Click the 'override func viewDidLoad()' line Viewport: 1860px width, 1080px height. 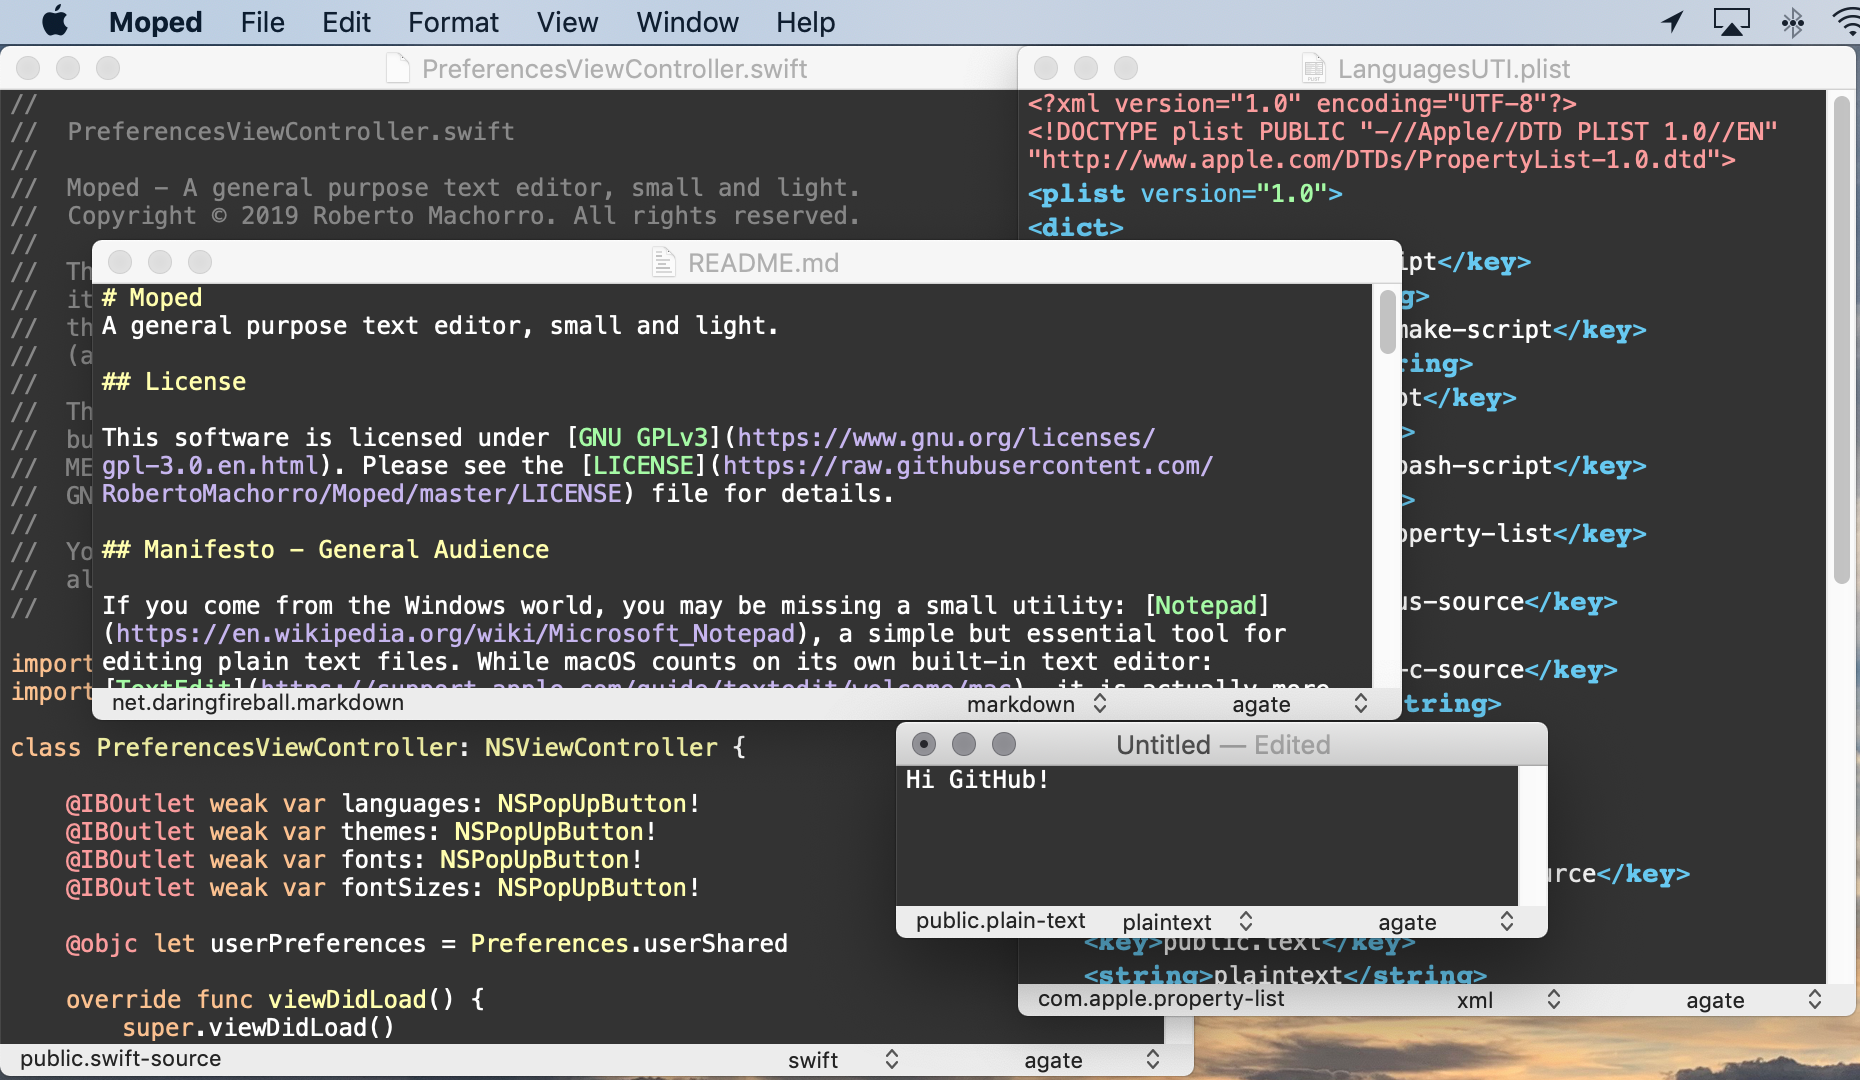(275, 1000)
